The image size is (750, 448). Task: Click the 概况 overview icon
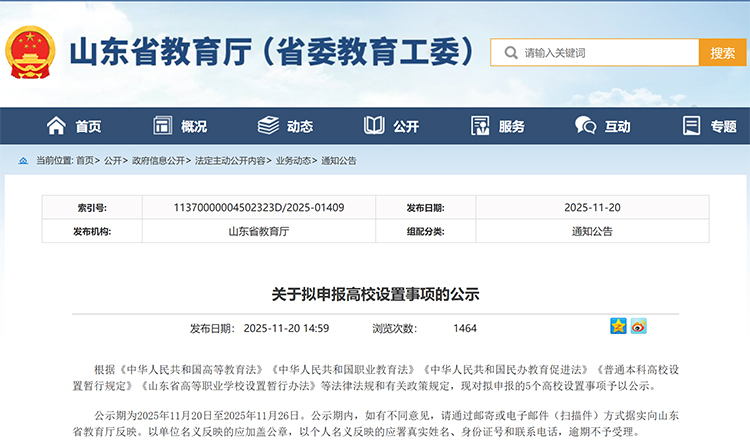[162, 126]
